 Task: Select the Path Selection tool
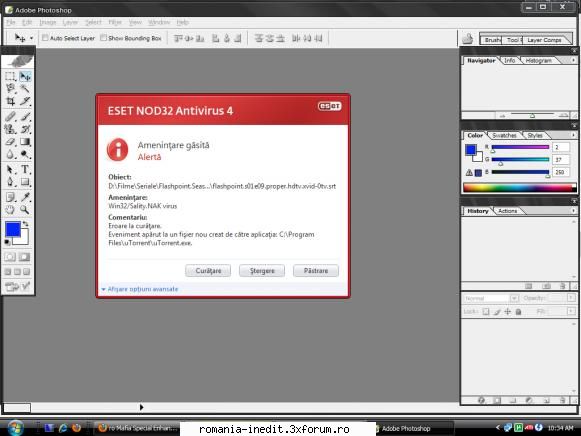10,169
